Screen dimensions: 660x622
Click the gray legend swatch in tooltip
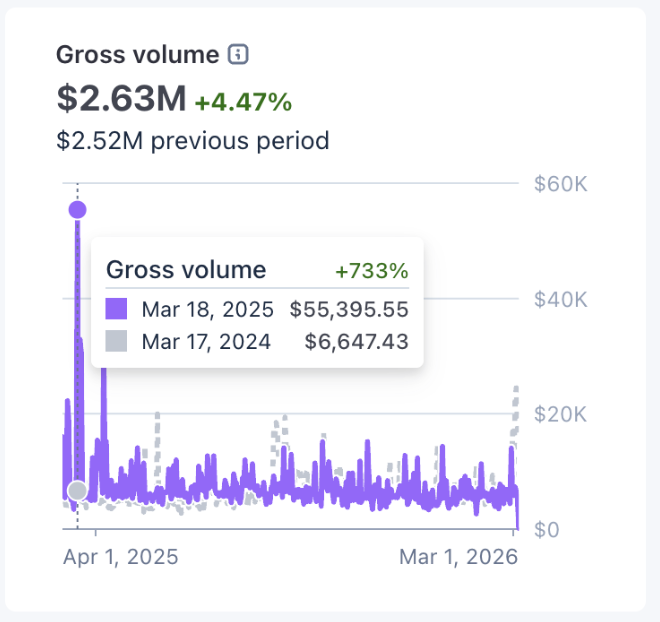tap(117, 342)
